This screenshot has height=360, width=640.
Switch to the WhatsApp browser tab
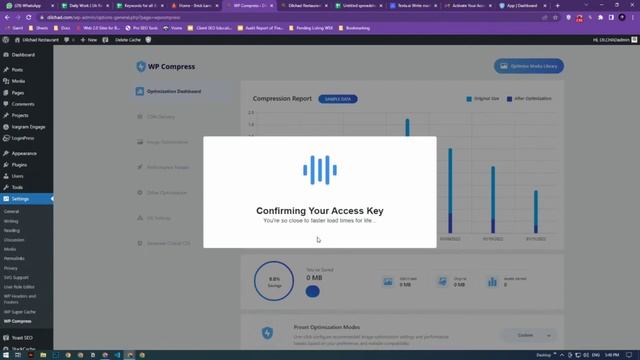[x=30, y=6]
